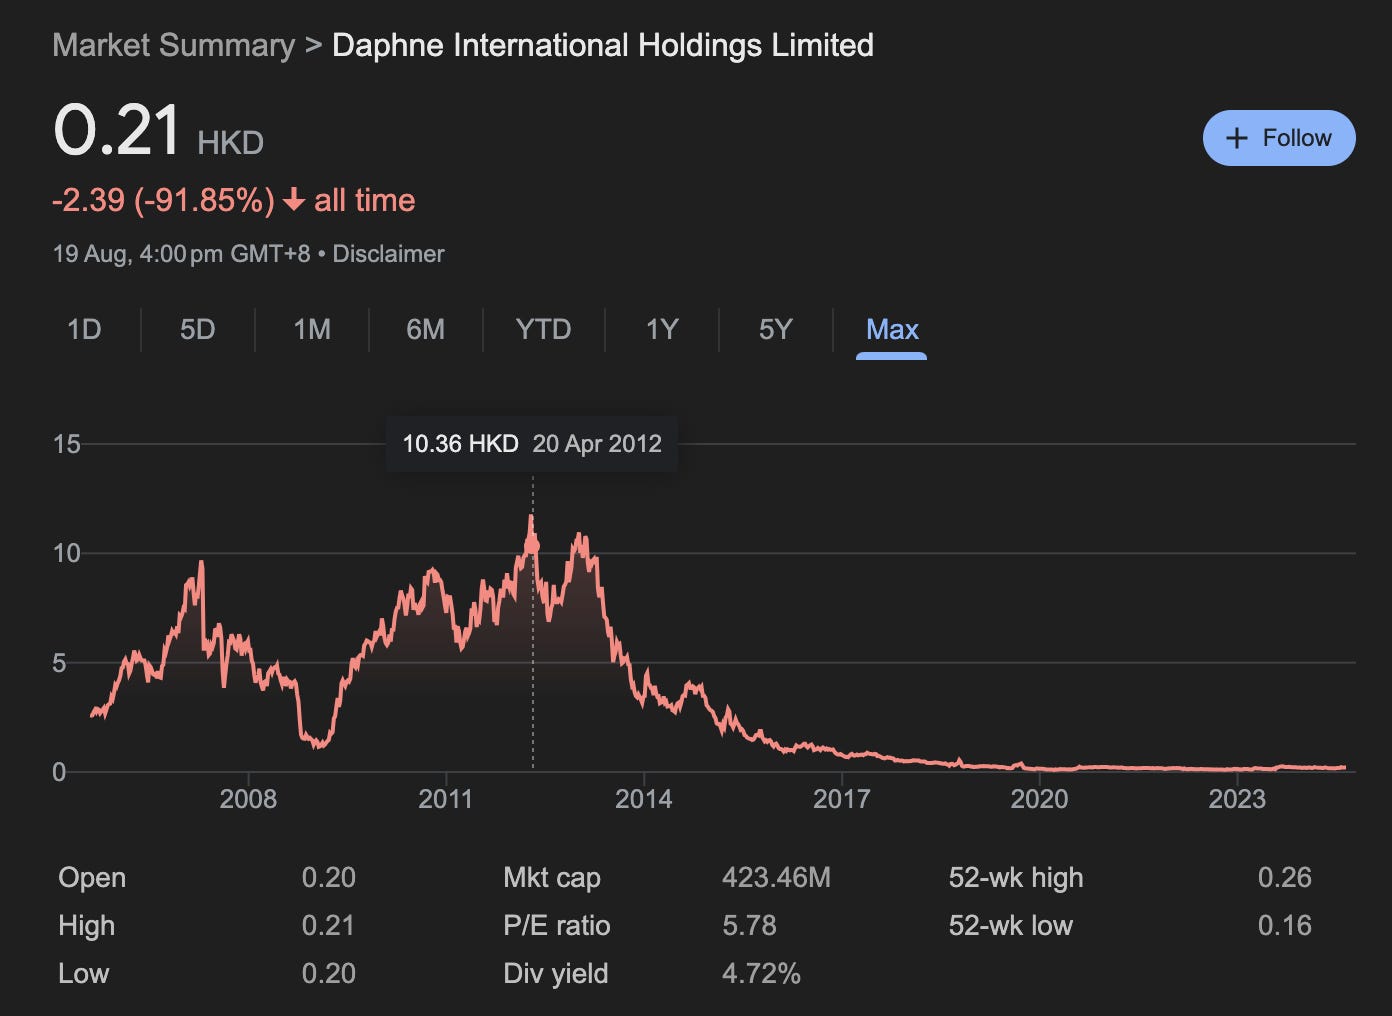The height and width of the screenshot is (1016, 1392).
Task: Click the 2008 x-axis label
Action: click(248, 799)
